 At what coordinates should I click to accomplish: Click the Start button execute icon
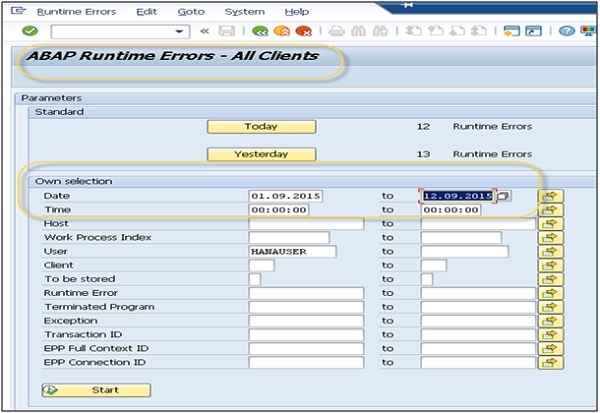[51, 389]
